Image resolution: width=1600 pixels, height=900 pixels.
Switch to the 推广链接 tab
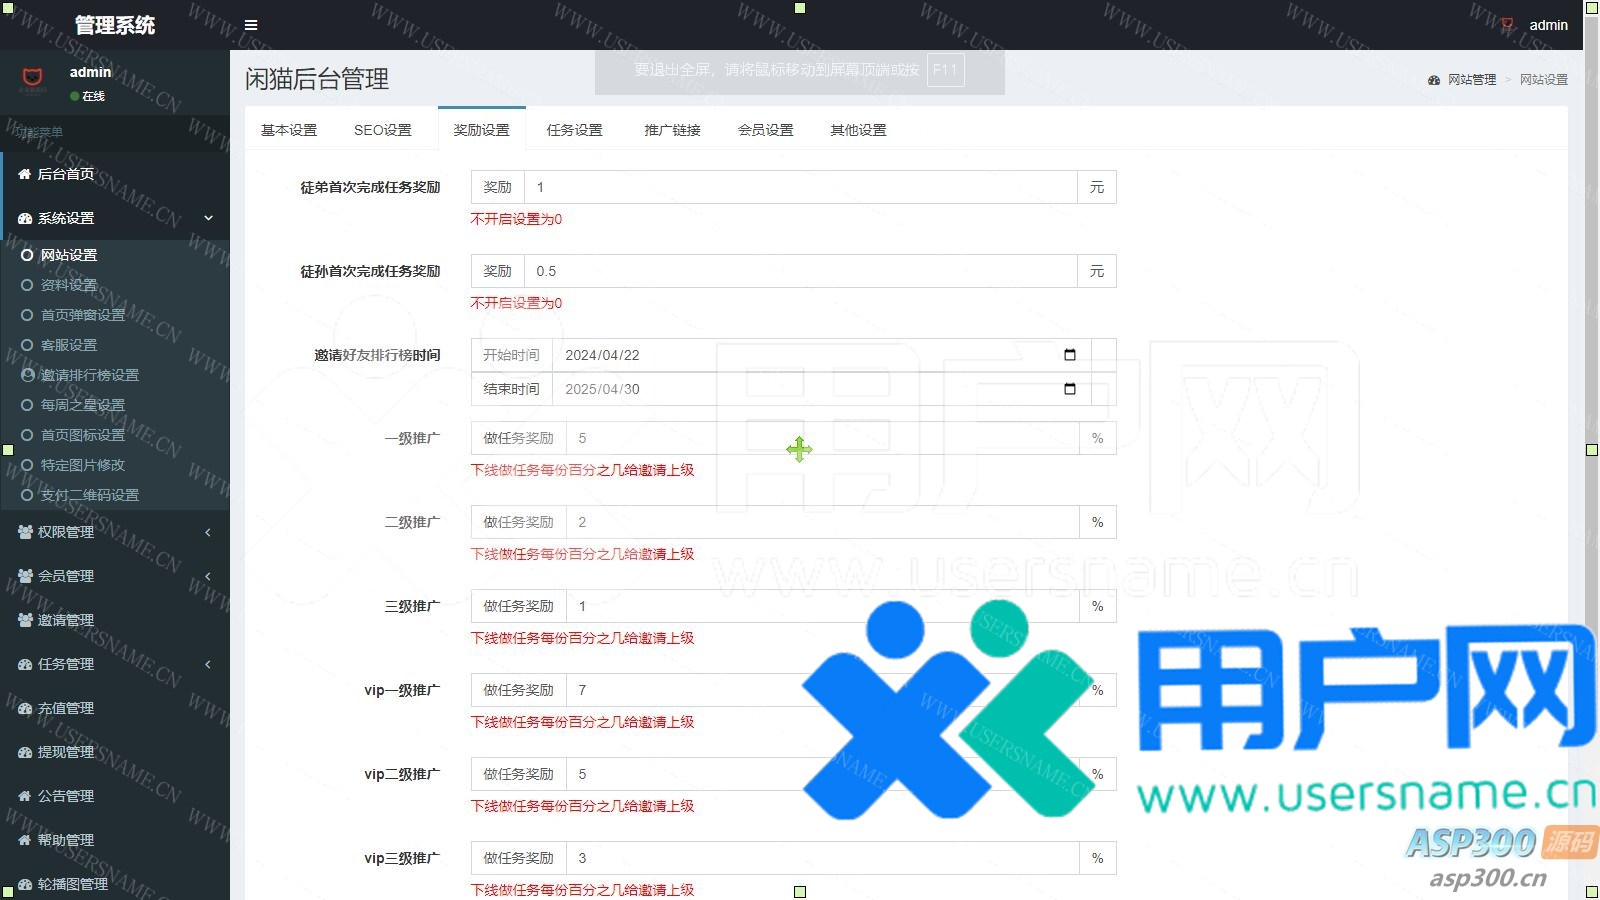point(672,130)
